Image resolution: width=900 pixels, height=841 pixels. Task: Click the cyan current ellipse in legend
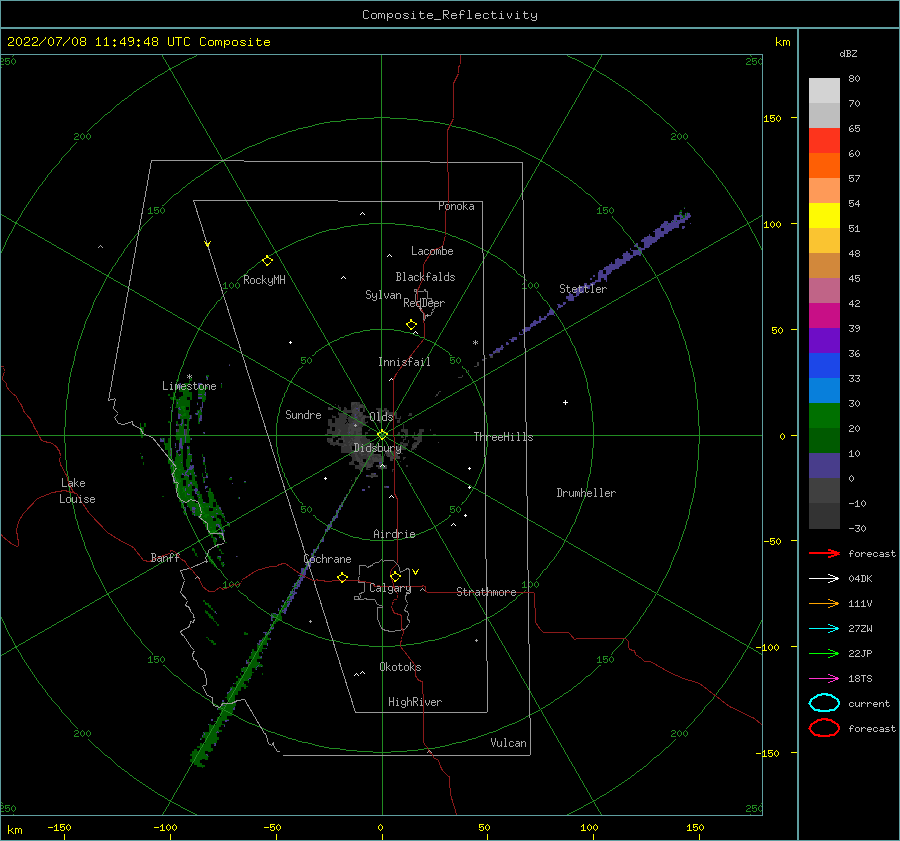[x=824, y=703]
